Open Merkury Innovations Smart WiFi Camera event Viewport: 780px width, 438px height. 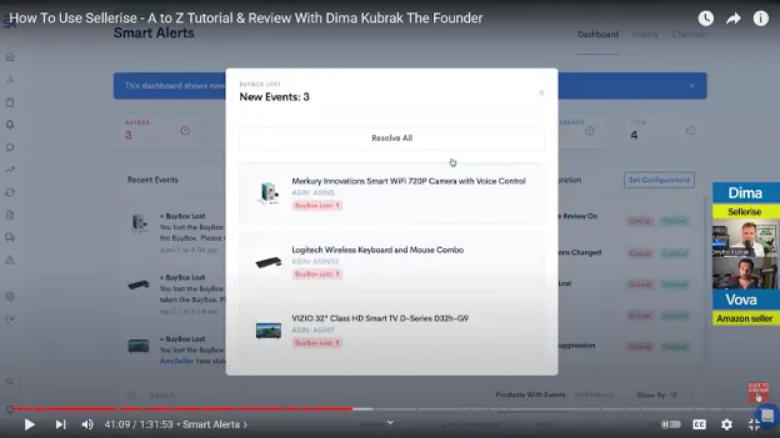[x=392, y=193]
